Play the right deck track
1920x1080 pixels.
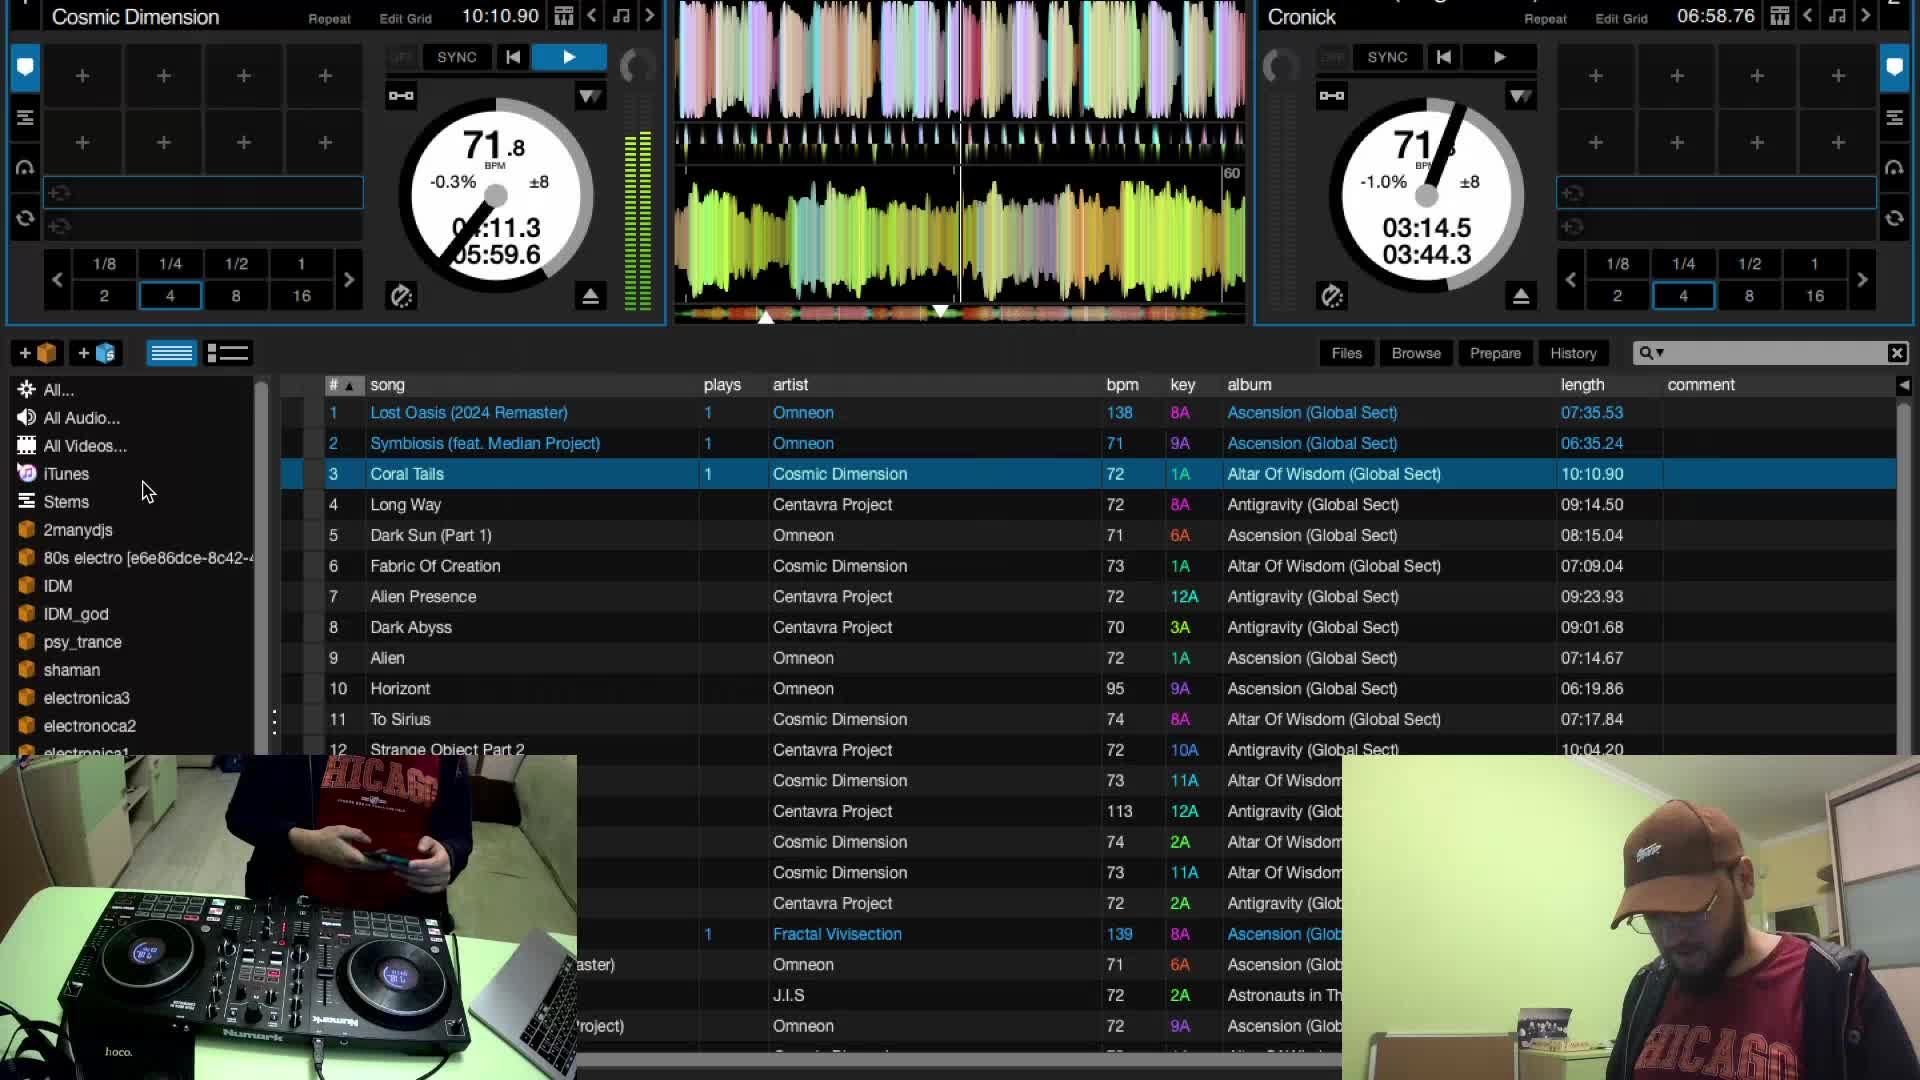point(1499,57)
